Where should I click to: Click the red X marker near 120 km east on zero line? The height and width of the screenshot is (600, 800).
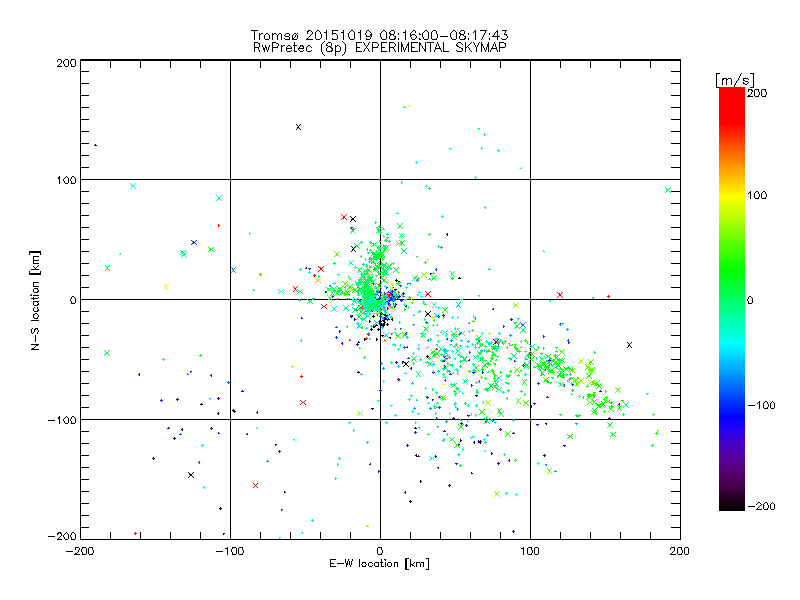(560, 295)
